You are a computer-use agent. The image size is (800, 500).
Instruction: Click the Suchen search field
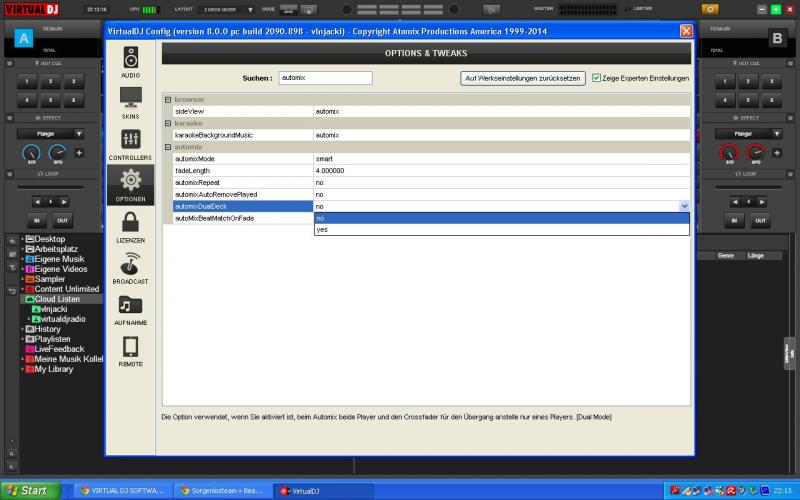325,78
